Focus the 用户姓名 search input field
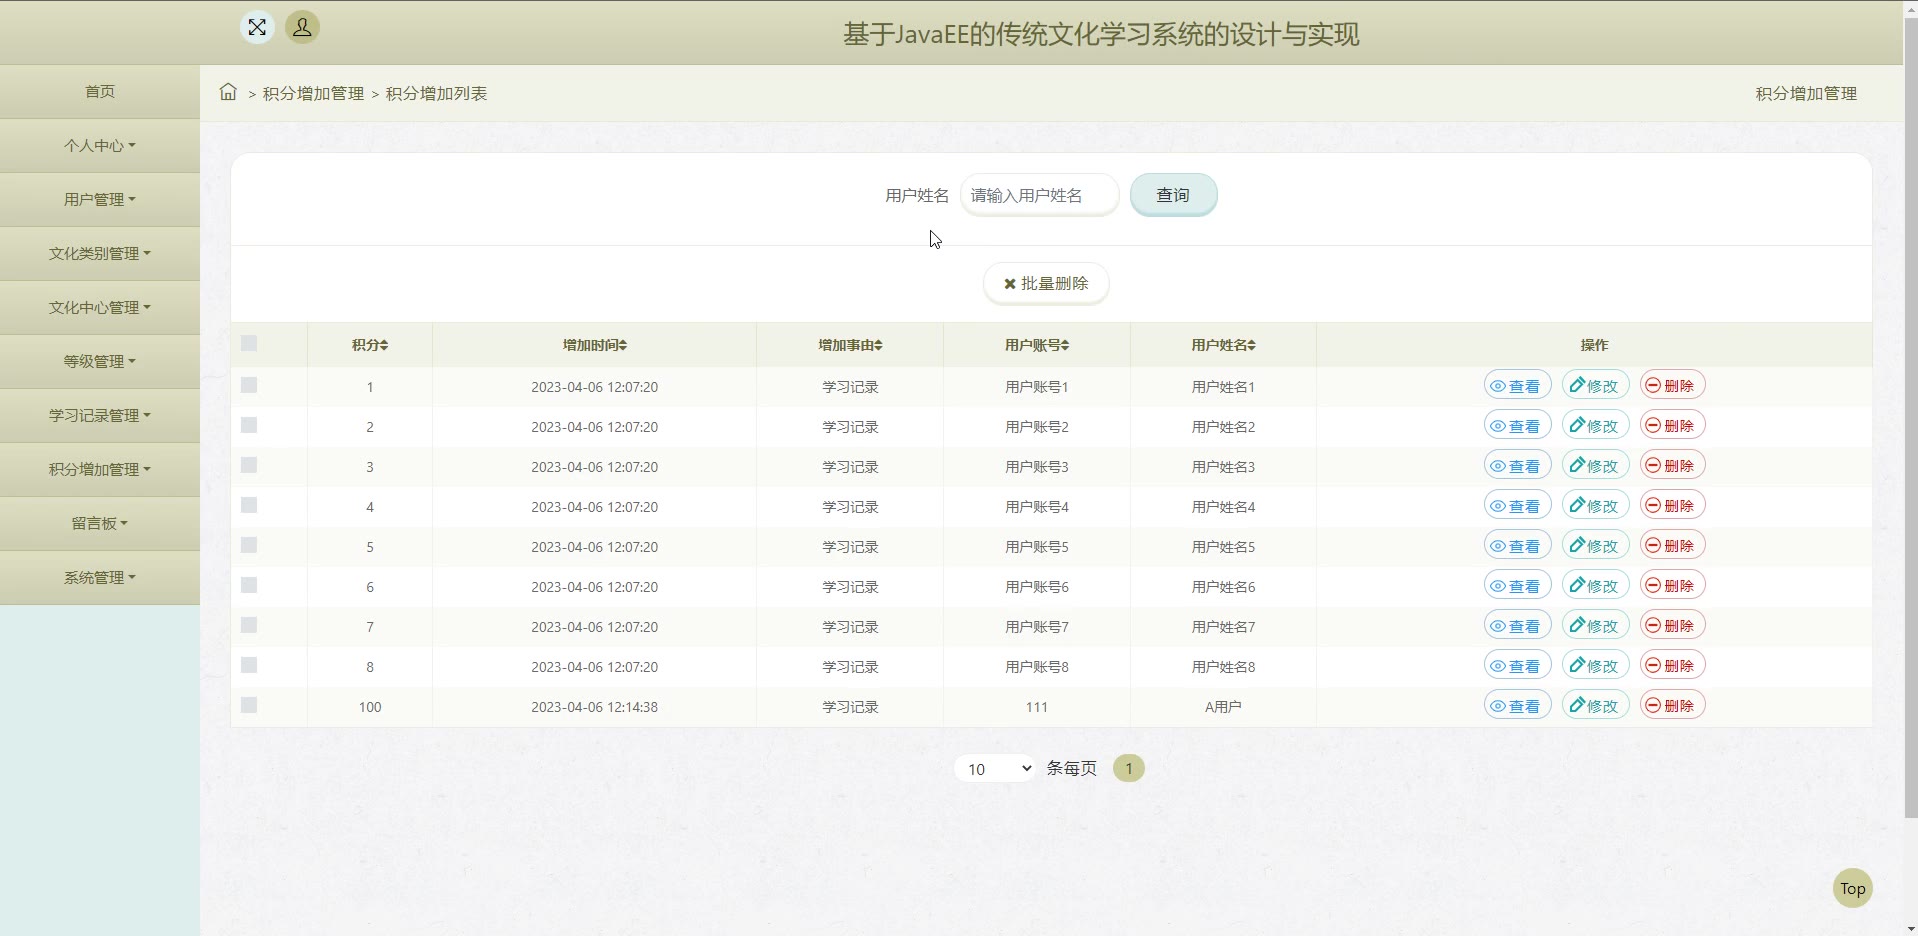The width and height of the screenshot is (1918, 936). (x=1040, y=195)
